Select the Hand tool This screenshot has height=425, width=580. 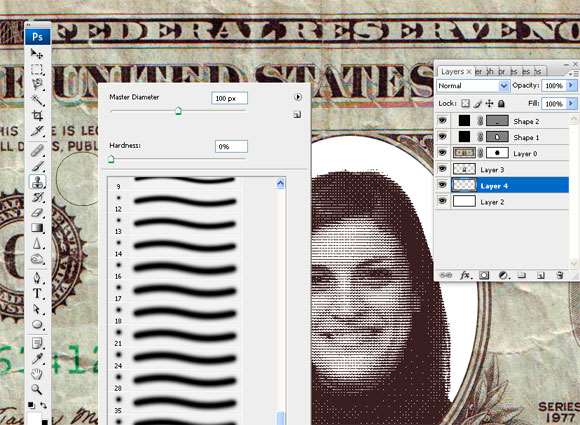tap(37, 374)
